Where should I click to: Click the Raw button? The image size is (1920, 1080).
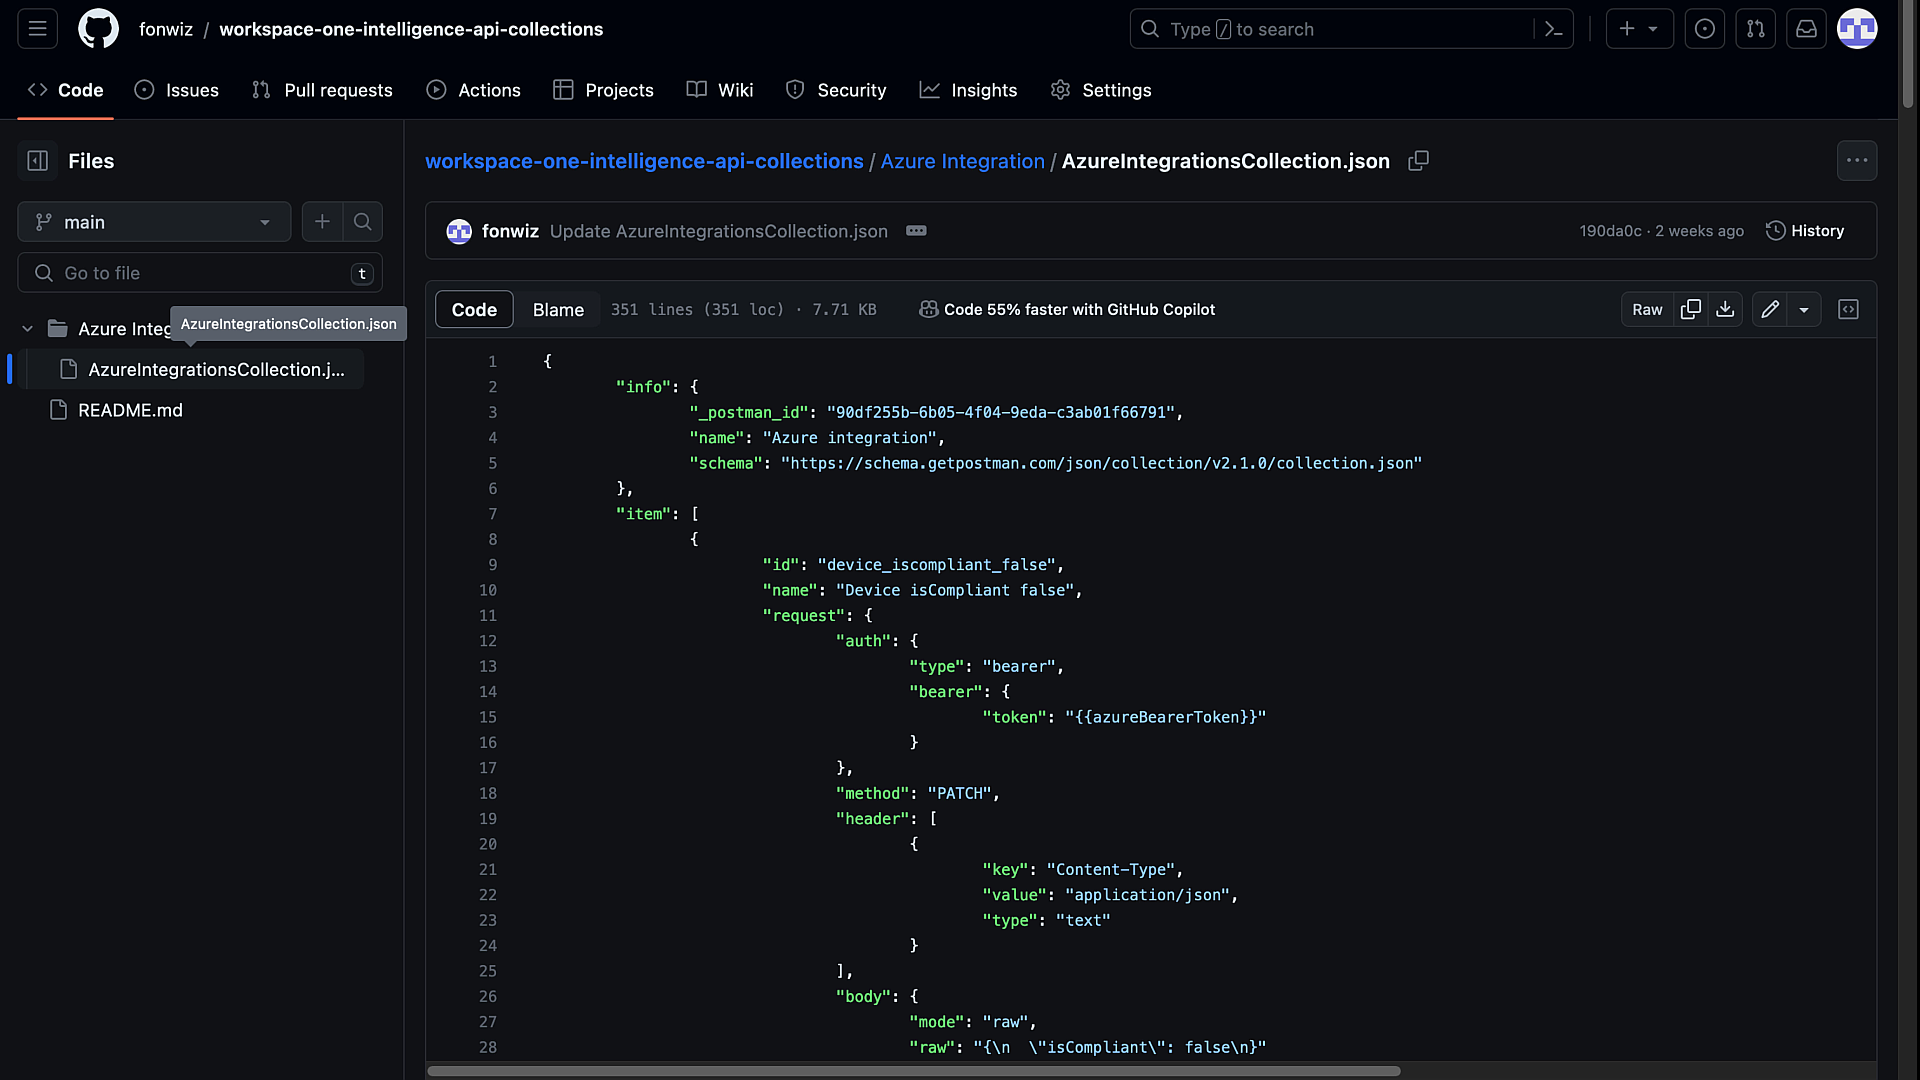click(1647, 310)
